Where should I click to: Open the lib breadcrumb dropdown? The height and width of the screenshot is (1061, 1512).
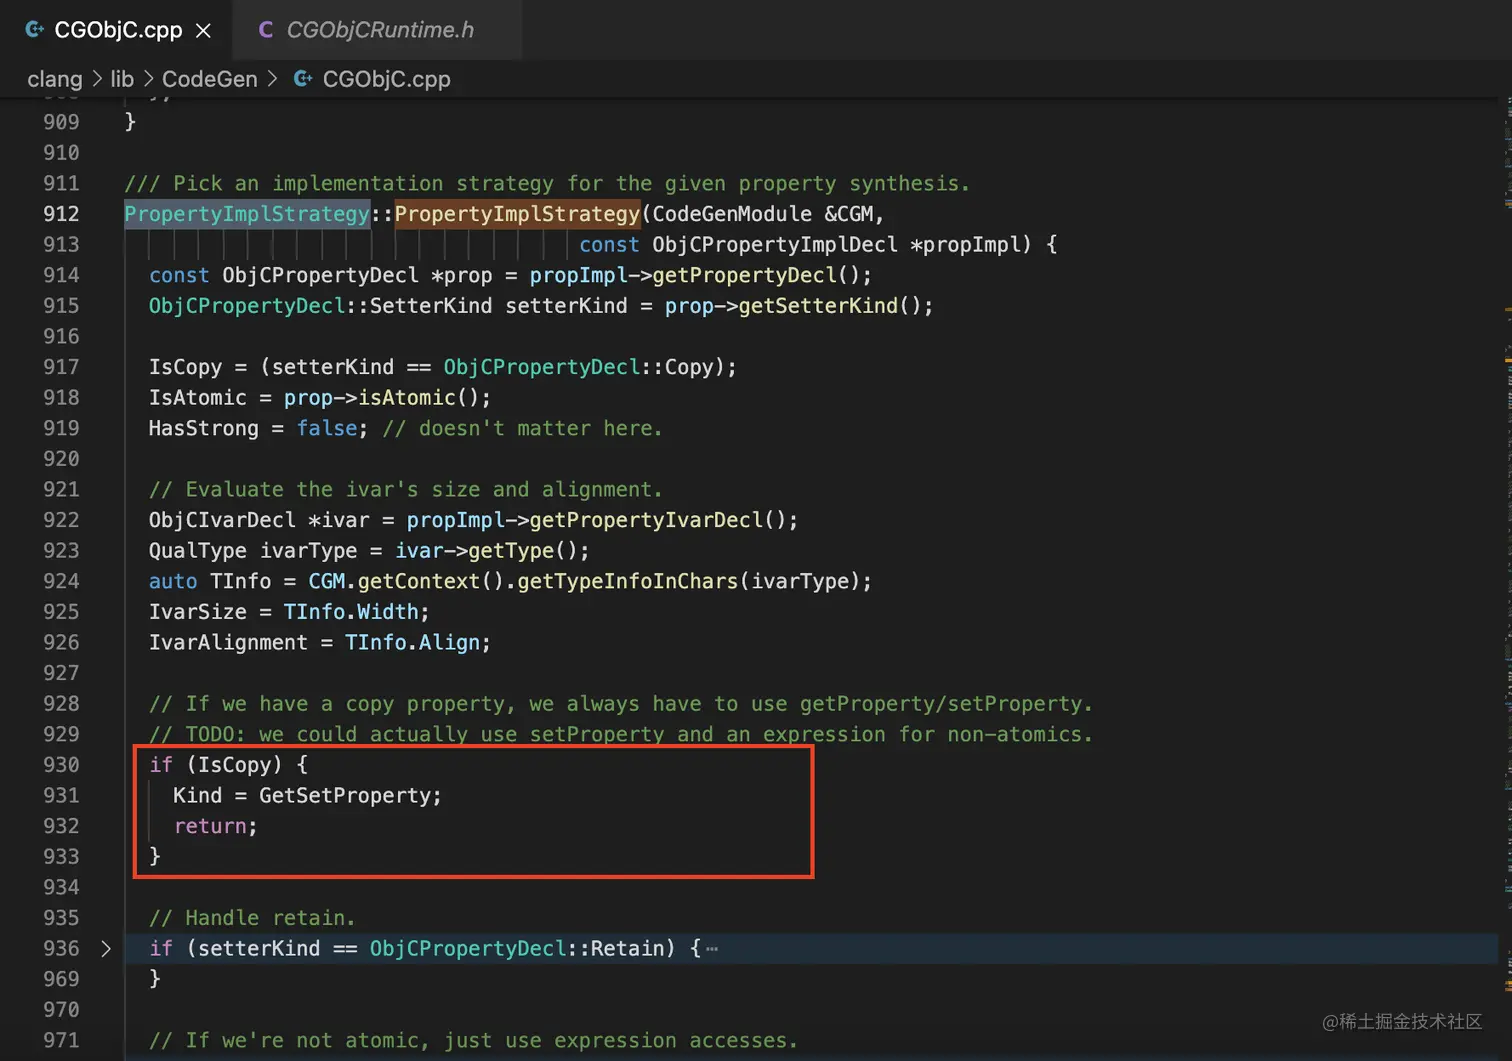[122, 79]
